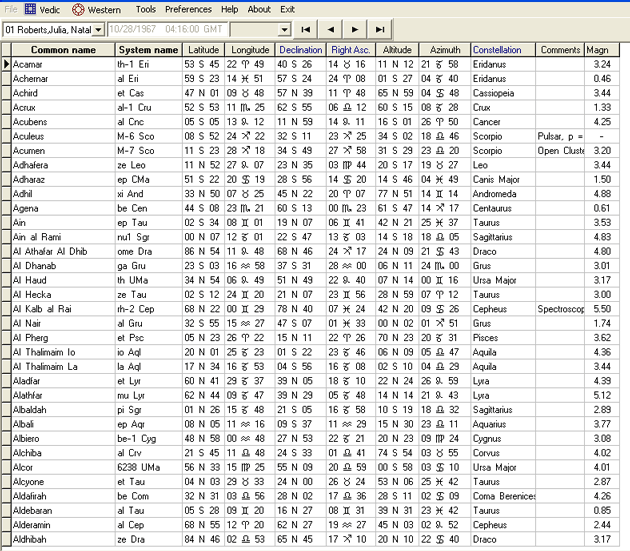Click the Constellation column header

pyautogui.click(x=498, y=50)
